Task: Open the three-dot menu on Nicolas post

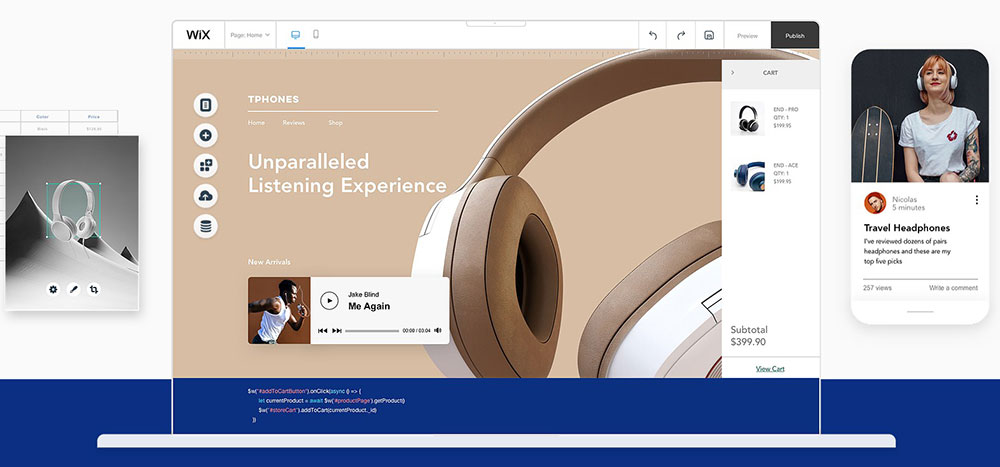Action: point(977,200)
